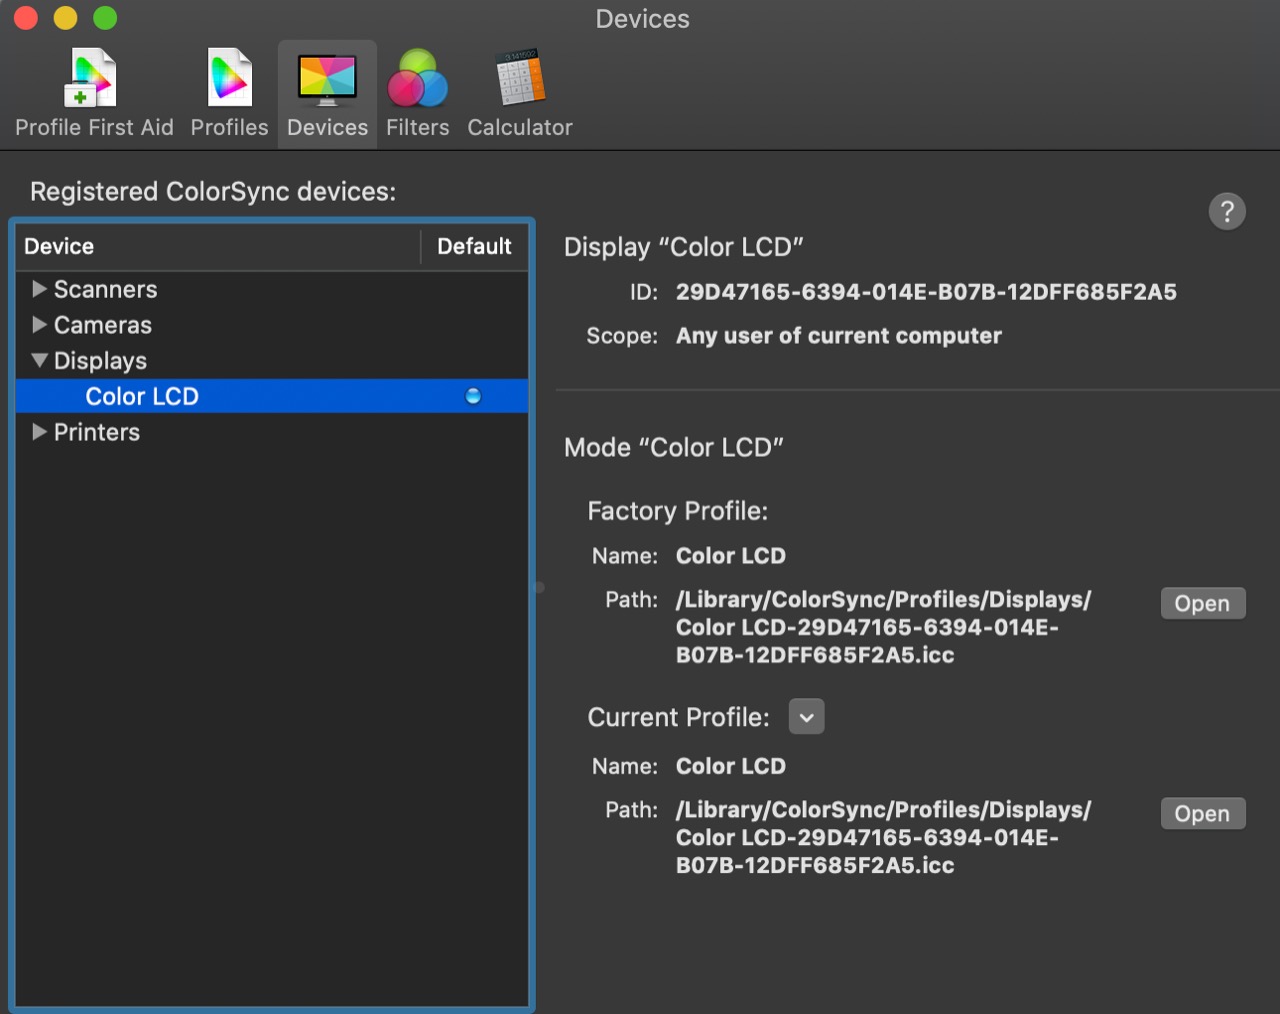Expand the Cameras disclosure triangle

[39, 325]
